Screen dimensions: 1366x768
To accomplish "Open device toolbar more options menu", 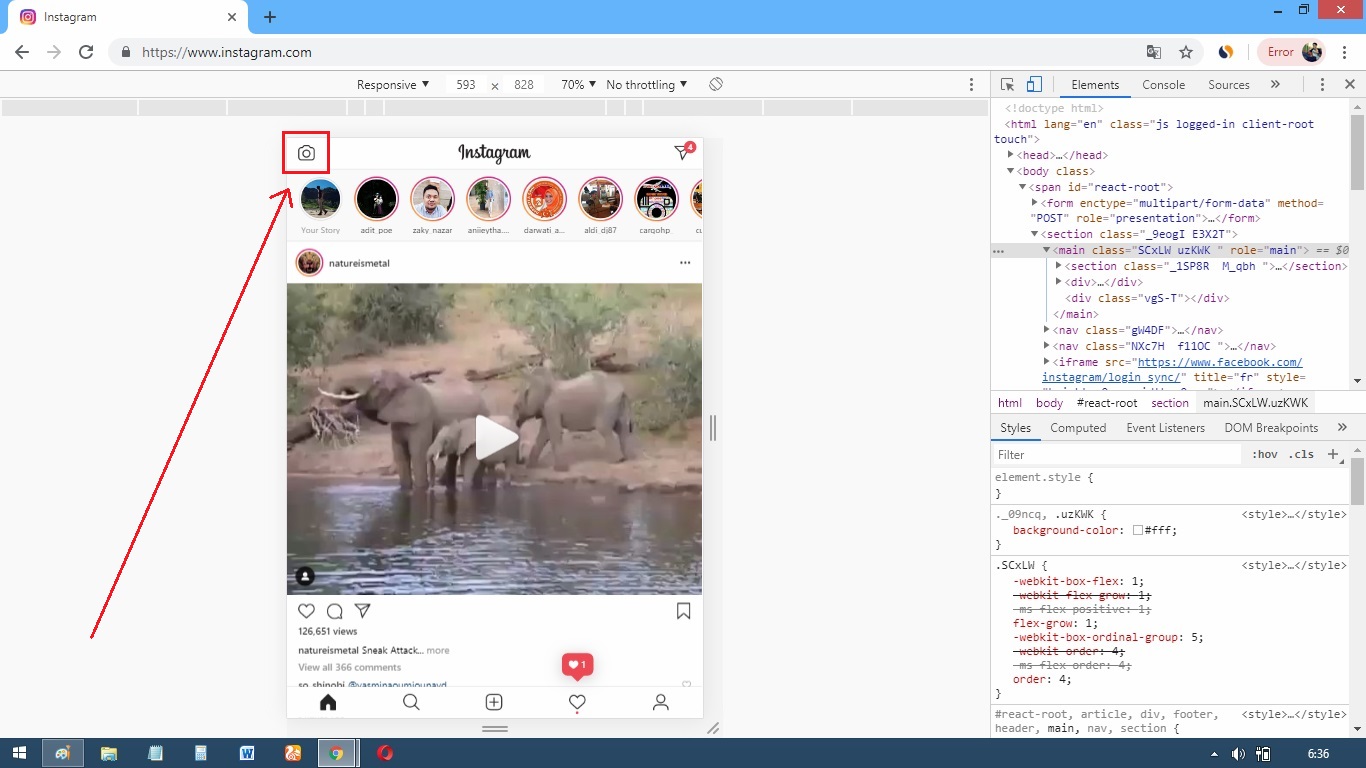I will [971, 85].
